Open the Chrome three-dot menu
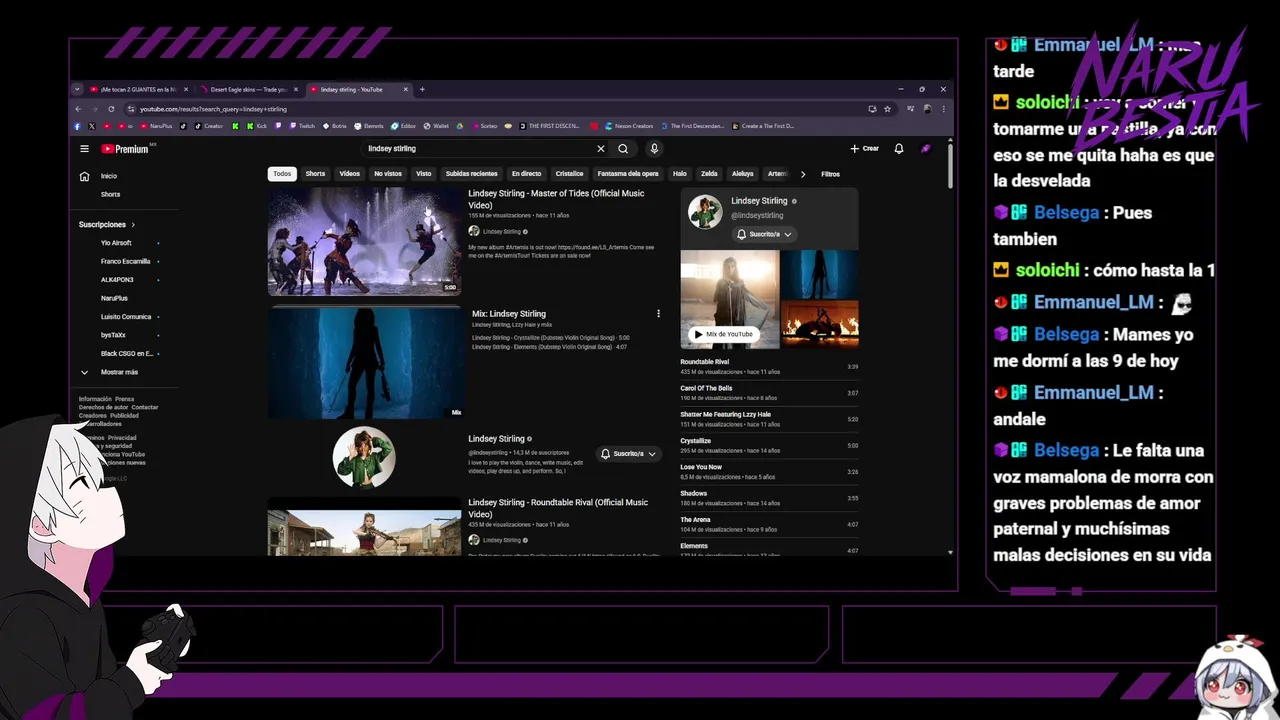Screen dimensions: 1280x720 943,109
